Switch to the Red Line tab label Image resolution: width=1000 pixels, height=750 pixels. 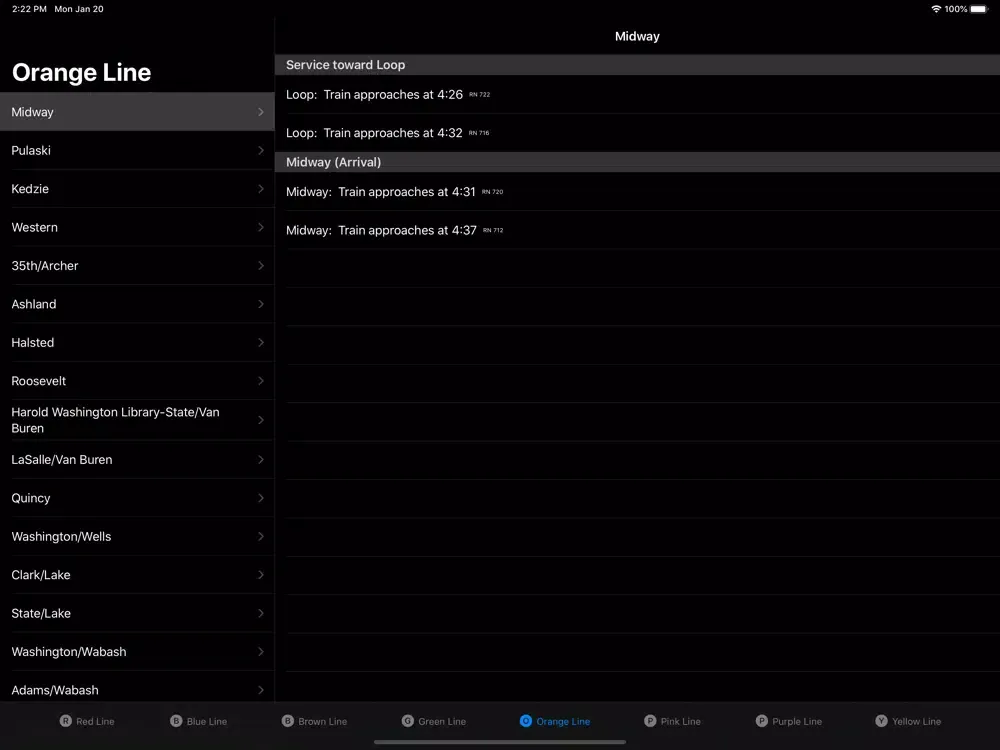pos(95,721)
